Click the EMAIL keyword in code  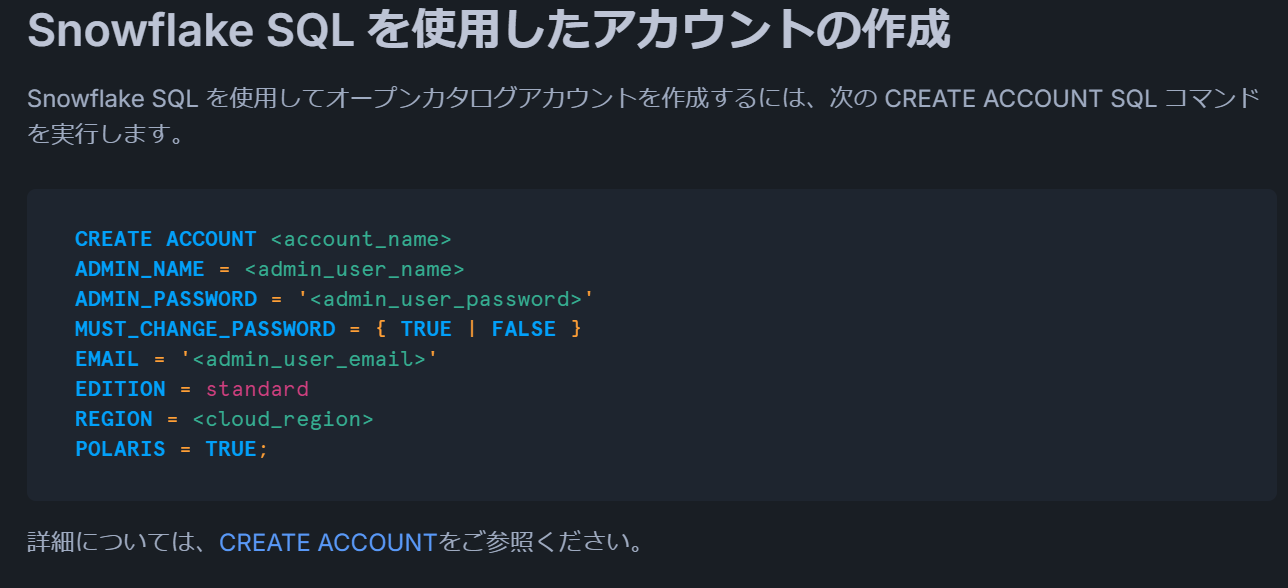click(106, 359)
